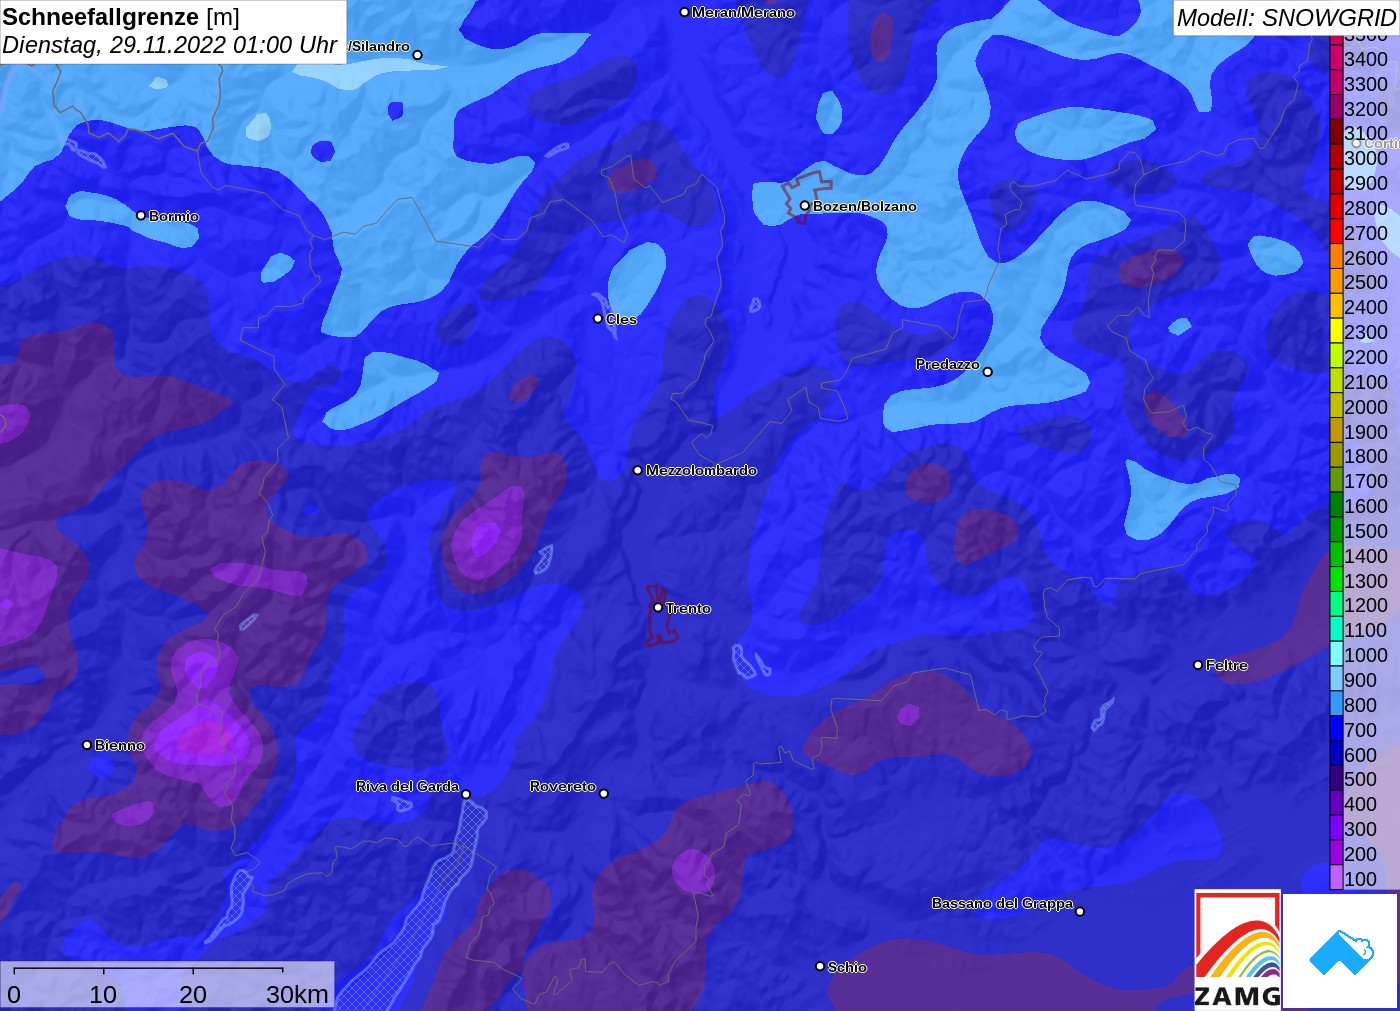Click the 700 blue legend swatch

1336,730
